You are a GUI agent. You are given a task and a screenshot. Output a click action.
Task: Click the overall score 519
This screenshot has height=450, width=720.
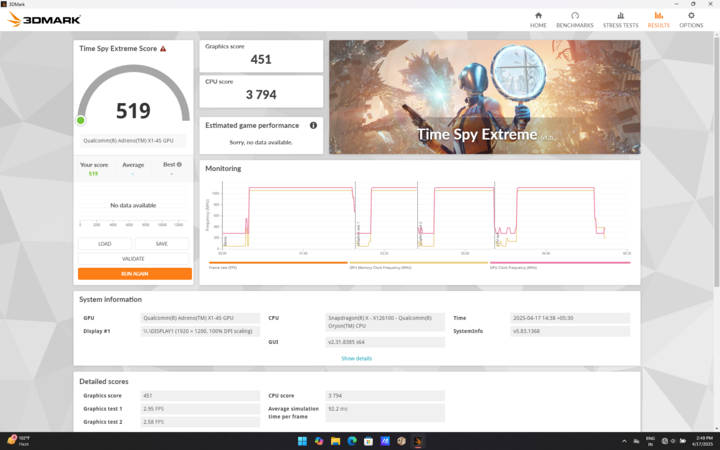pyautogui.click(x=133, y=111)
